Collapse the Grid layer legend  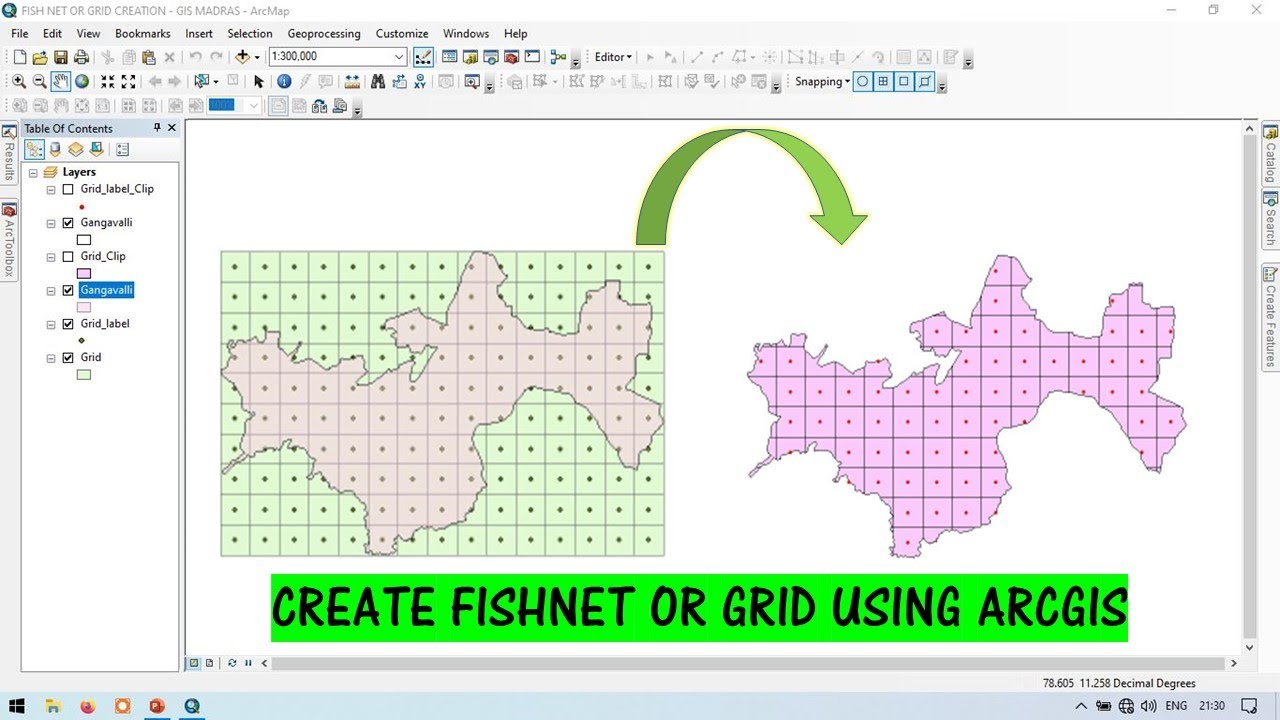tap(51, 358)
